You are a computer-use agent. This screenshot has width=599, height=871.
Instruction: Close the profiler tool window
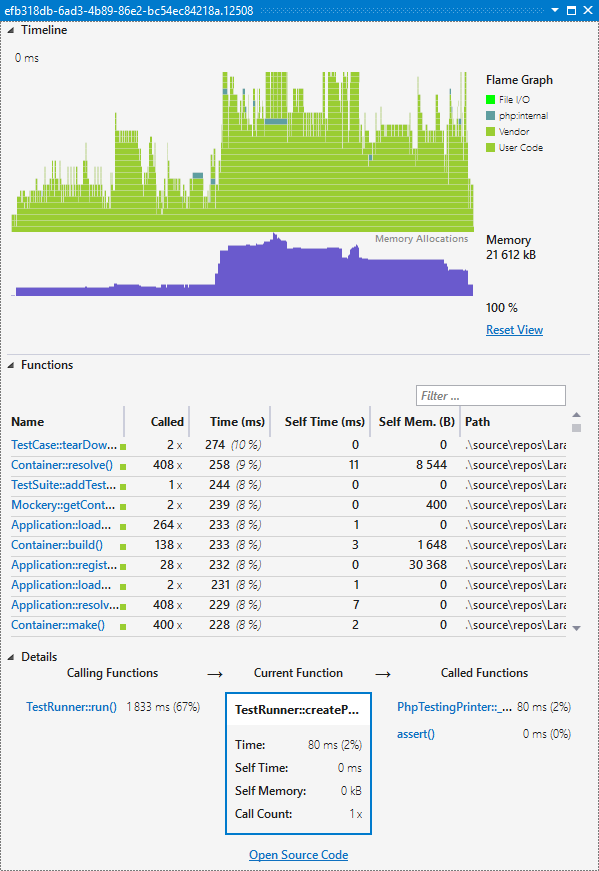click(588, 10)
